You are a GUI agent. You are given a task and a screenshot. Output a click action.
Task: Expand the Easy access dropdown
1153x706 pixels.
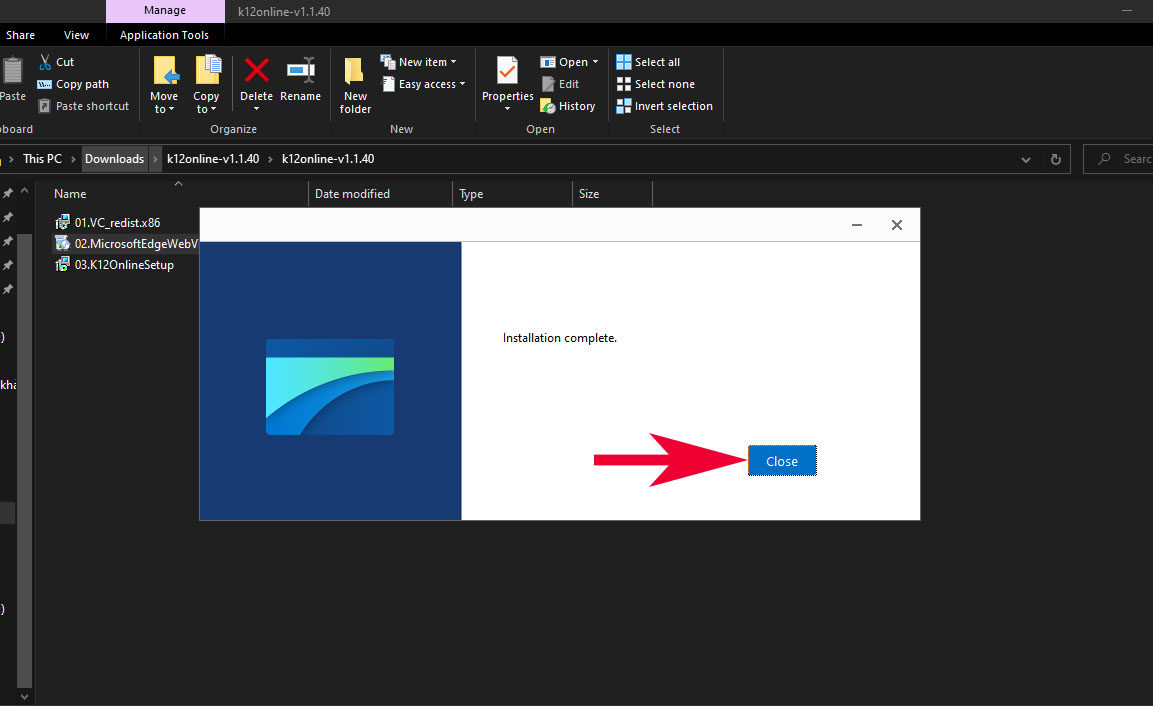424,84
